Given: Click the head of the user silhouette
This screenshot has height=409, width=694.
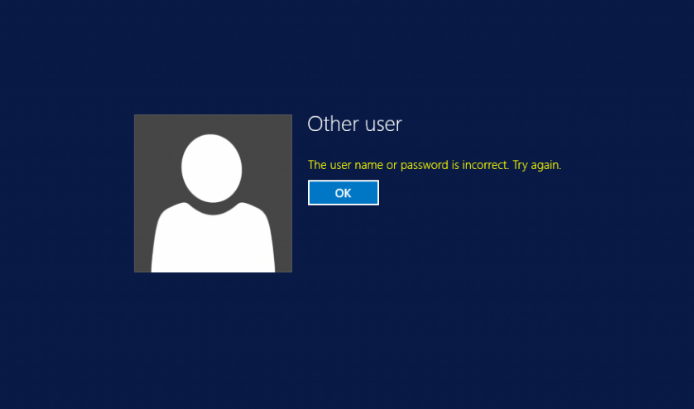Looking at the screenshot, I should pos(212,164).
